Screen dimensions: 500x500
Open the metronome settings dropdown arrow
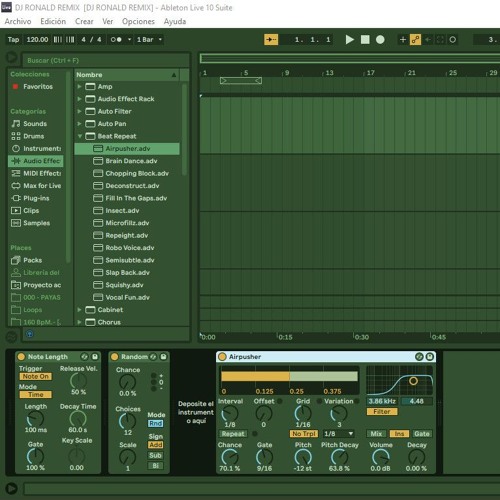click(129, 40)
